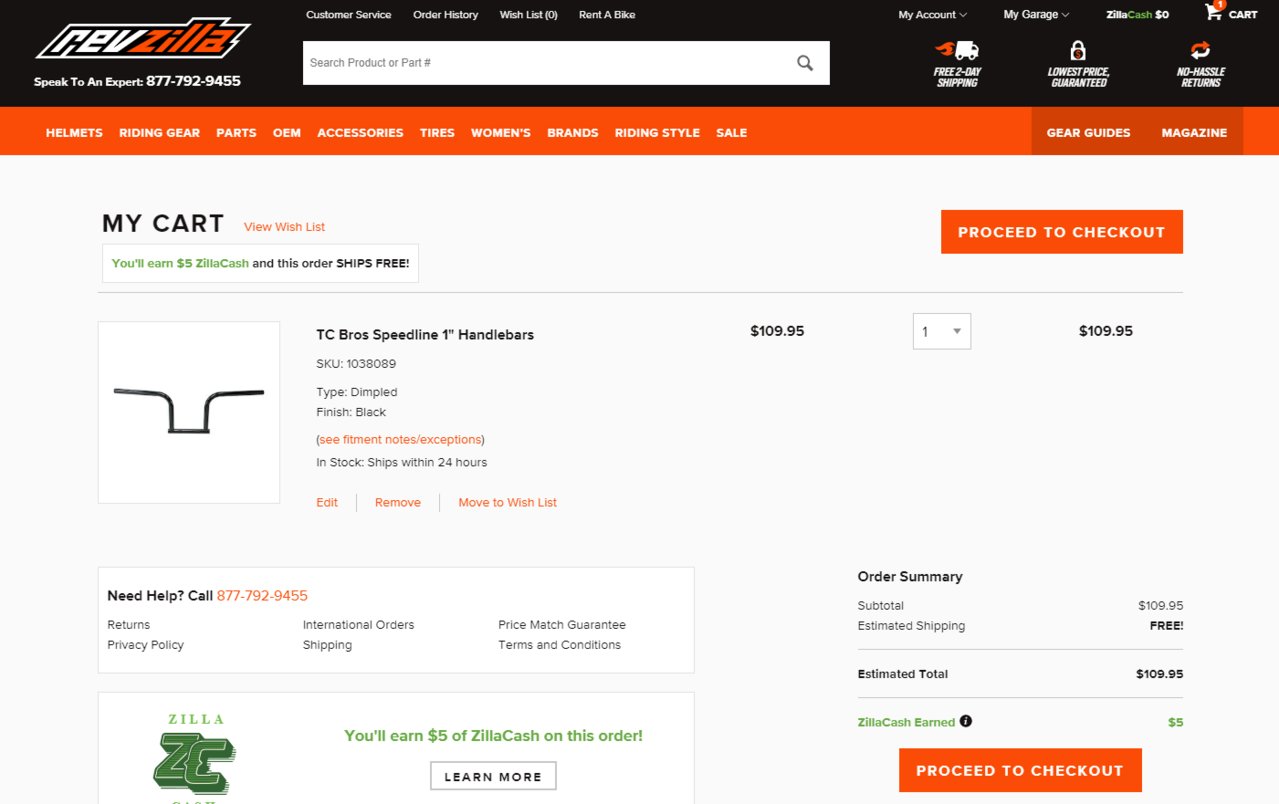
Task: Click the ZillaCash Earned label
Action: [x=906, y=722]
